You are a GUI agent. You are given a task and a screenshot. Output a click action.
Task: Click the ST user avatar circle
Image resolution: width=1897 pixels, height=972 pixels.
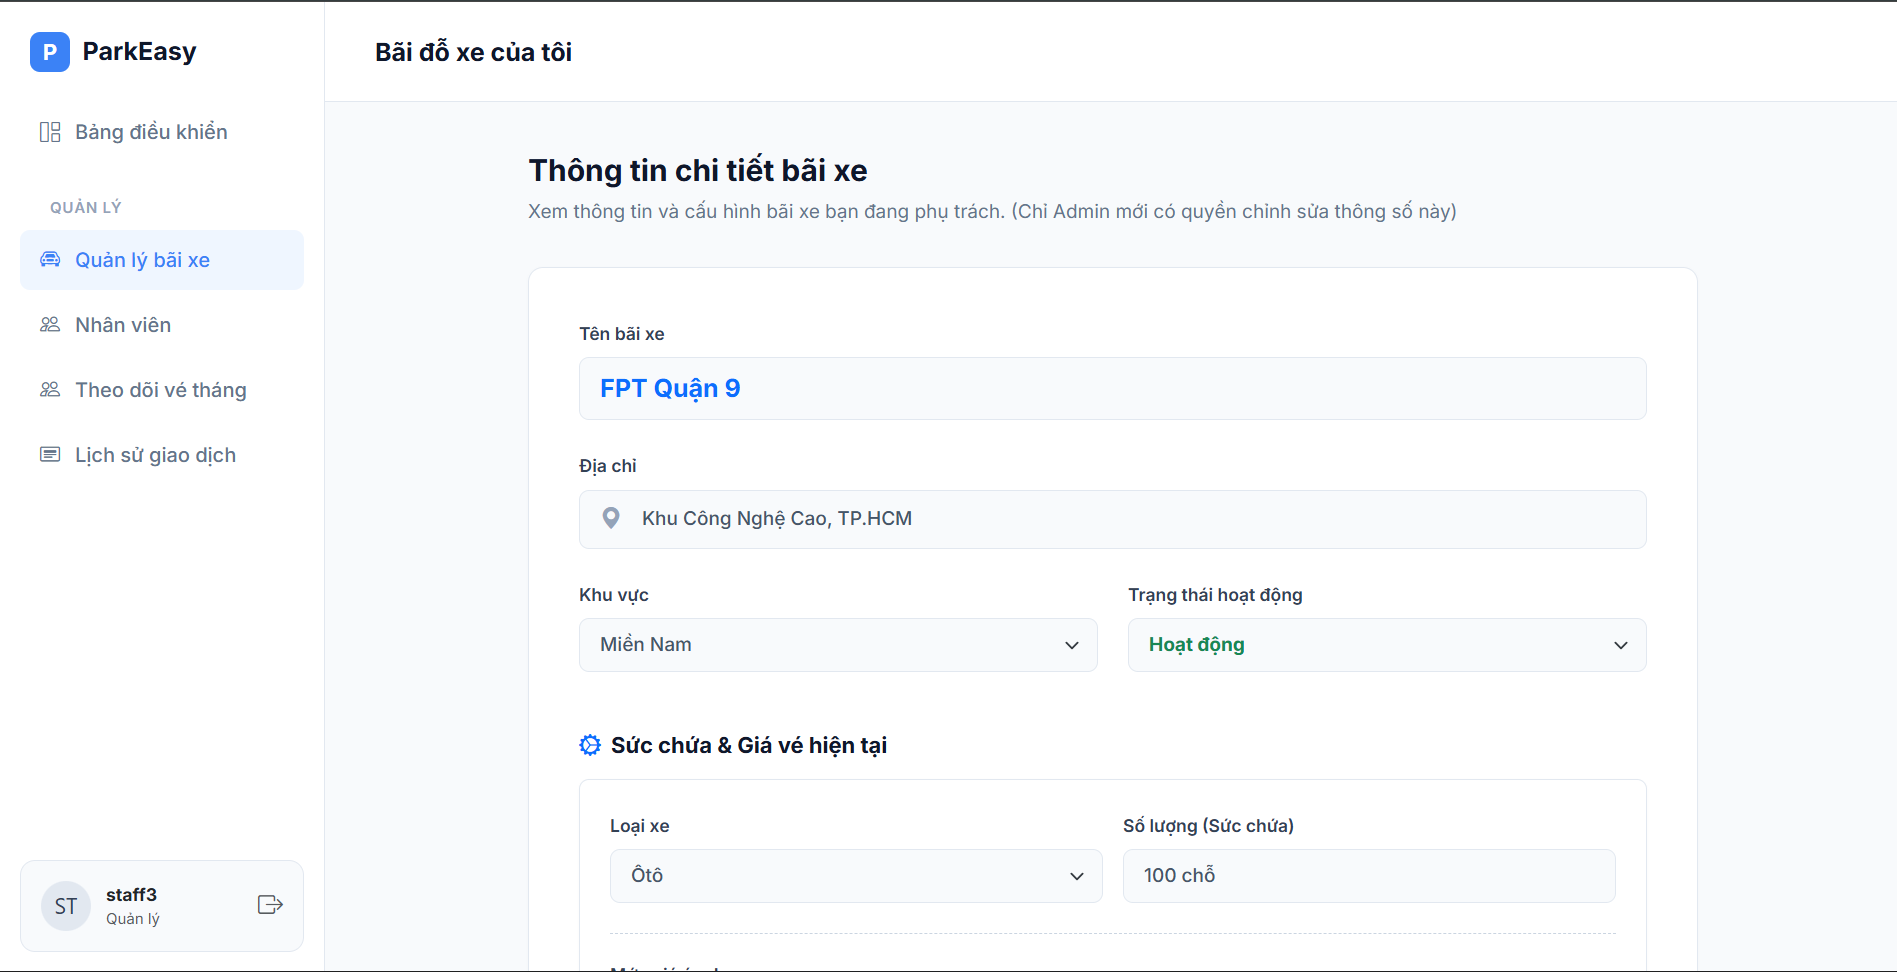(x=66, y=906)
